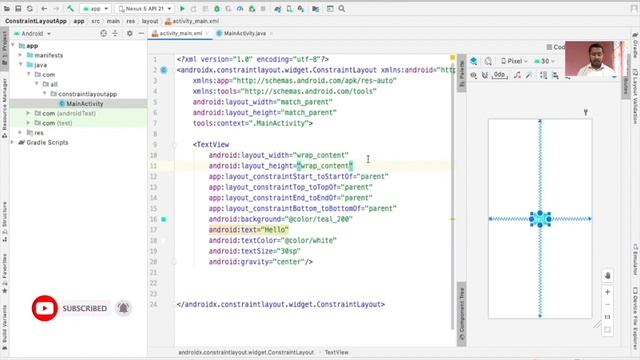Open the API 30 version dropdown
This screenshot has width=640, height=360.
(545, 61)
